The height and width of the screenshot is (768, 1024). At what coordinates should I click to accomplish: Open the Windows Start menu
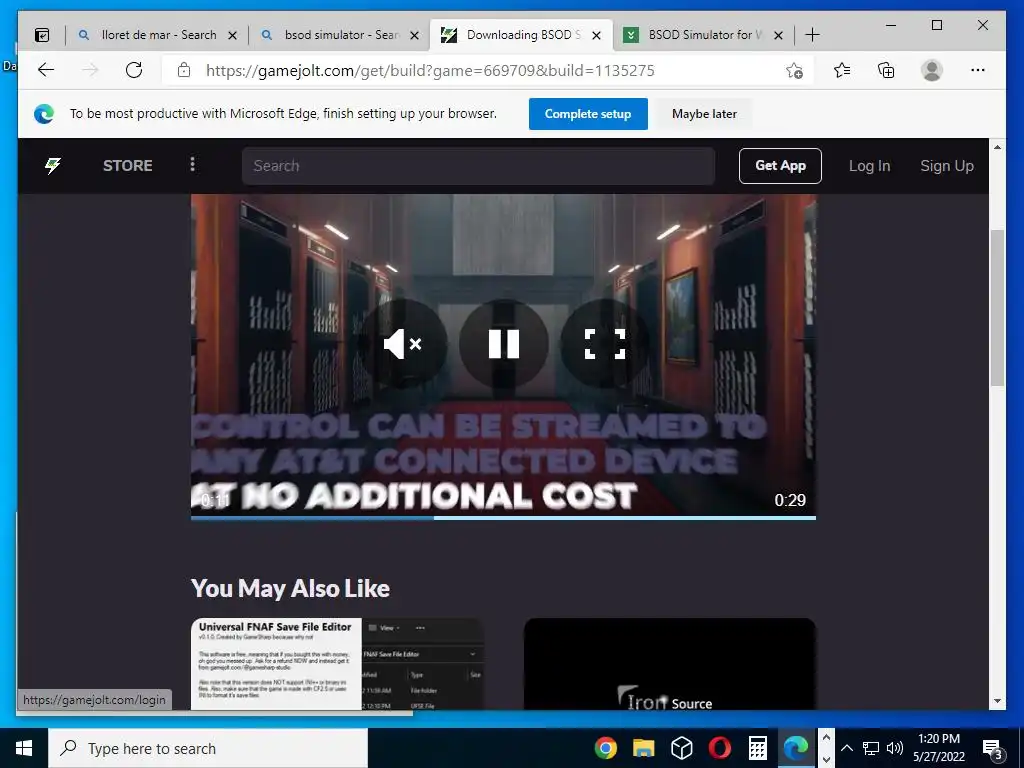tap(24, 748)
